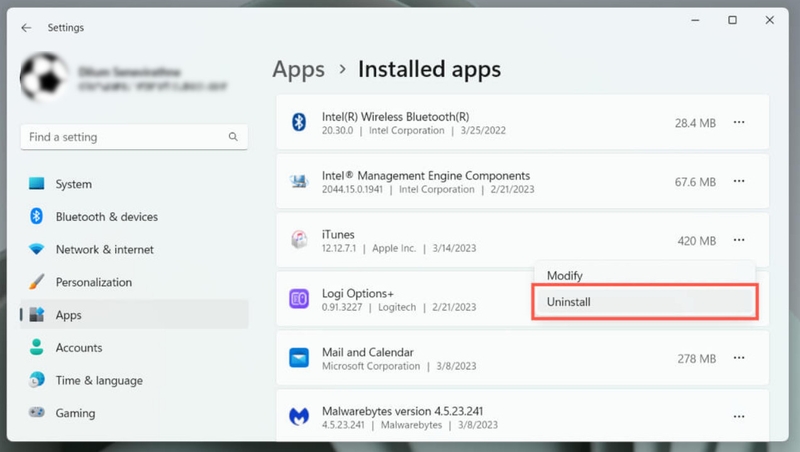Open Gaming settings

76,413
